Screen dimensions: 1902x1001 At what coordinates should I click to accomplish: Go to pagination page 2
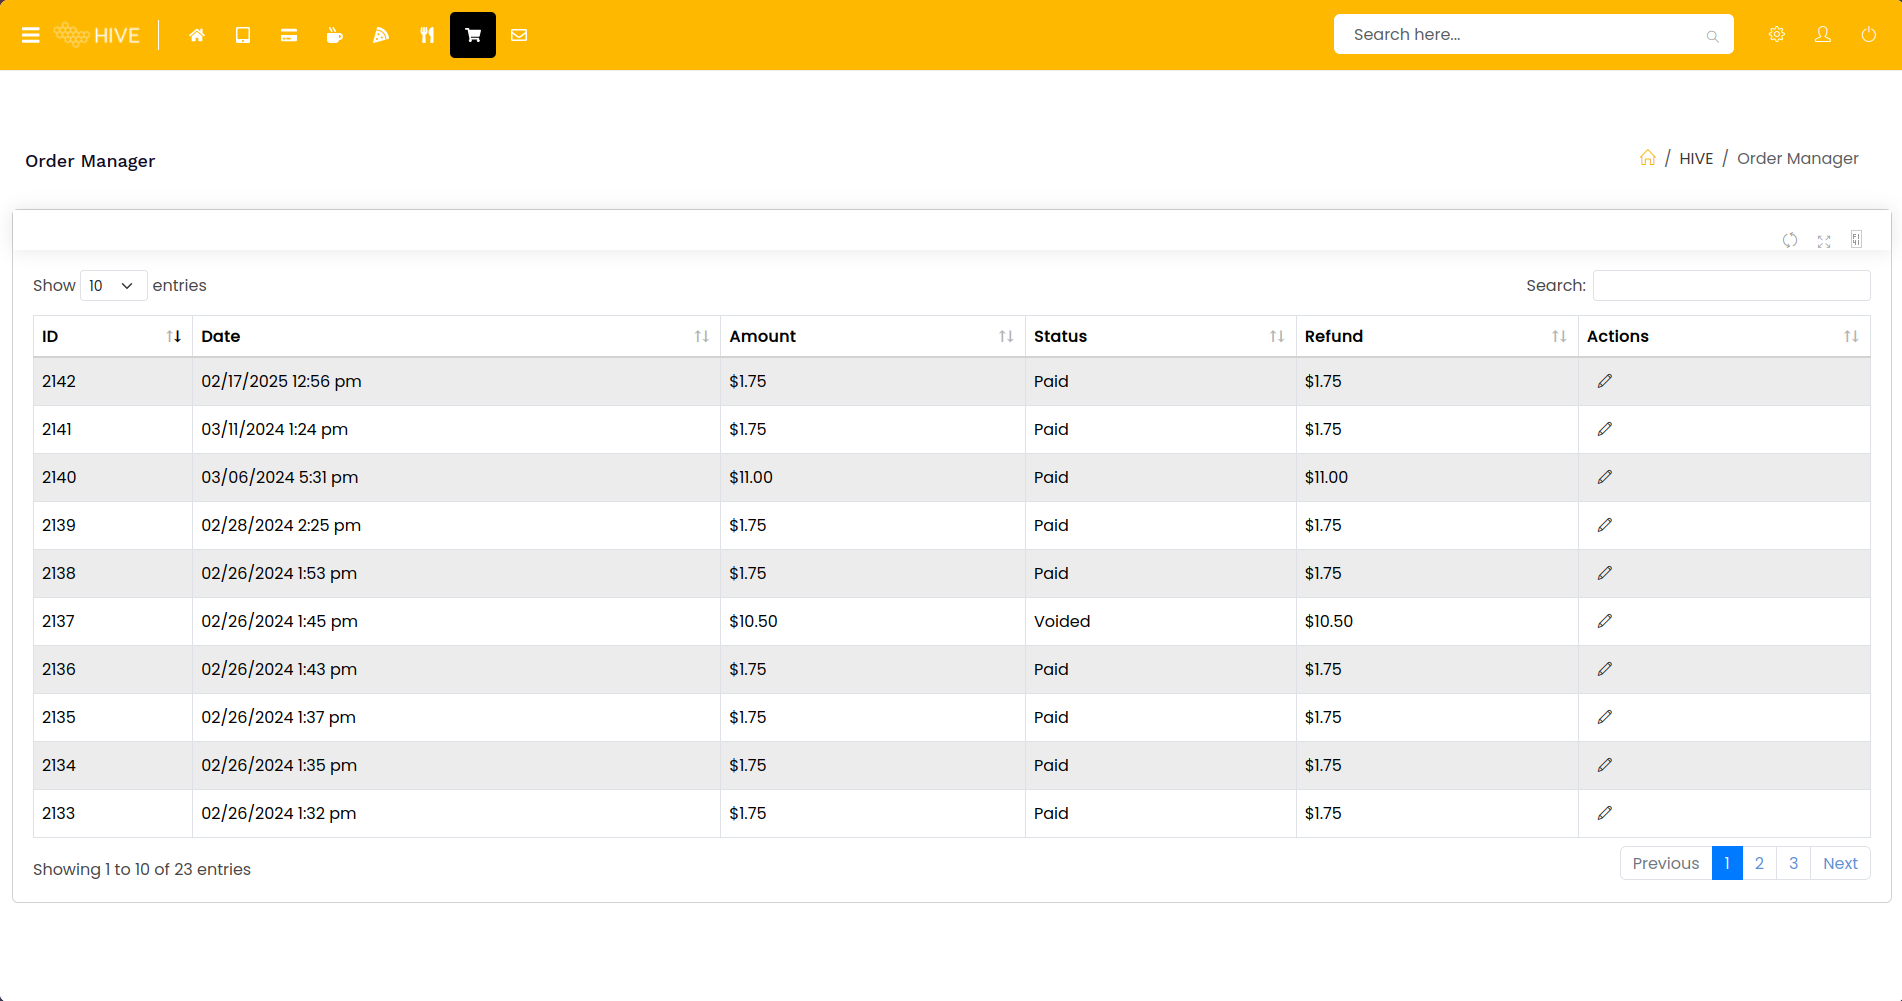pos(1759,863)
